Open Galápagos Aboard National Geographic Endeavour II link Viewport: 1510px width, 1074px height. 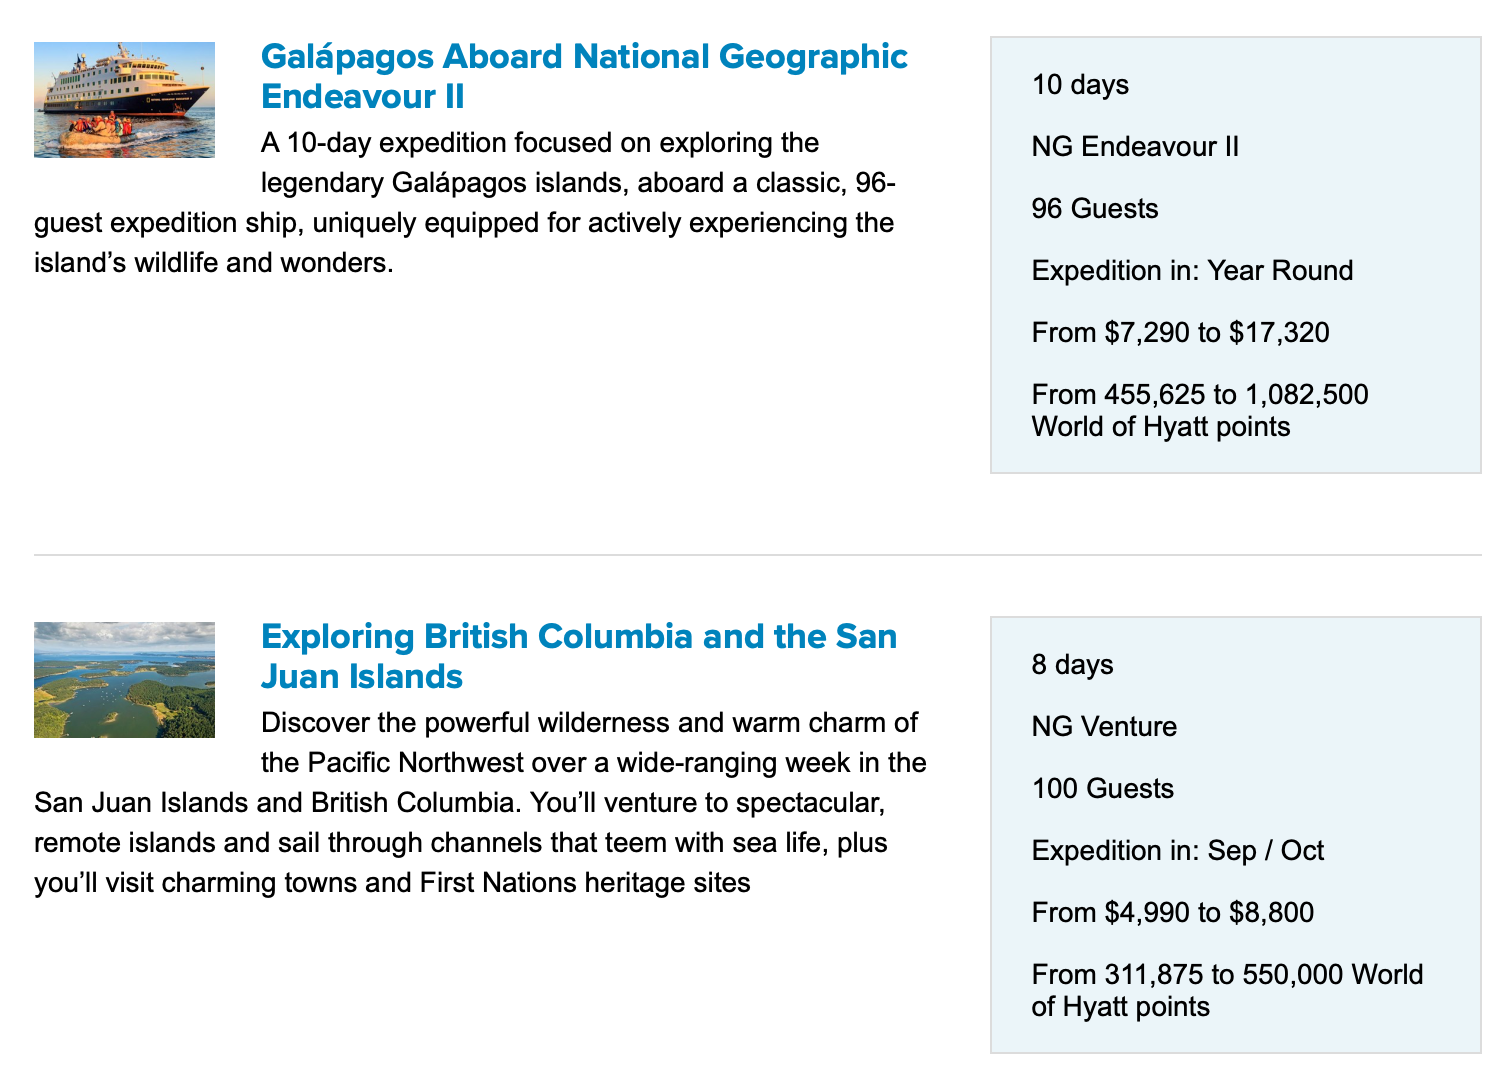[x=583, y=76]
